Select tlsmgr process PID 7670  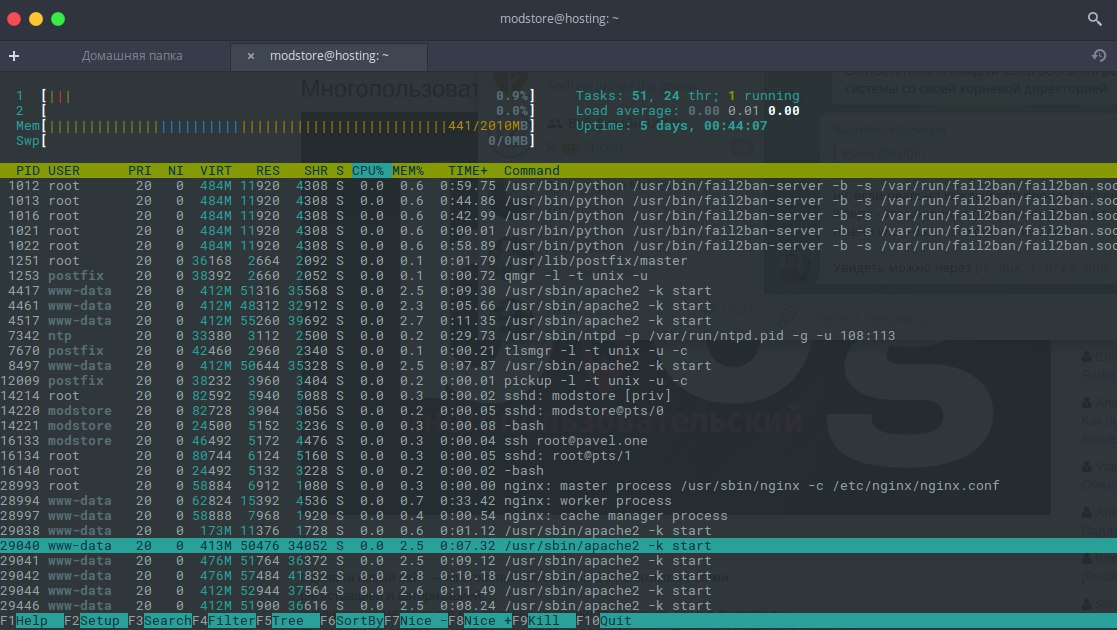tap(558, 351)
